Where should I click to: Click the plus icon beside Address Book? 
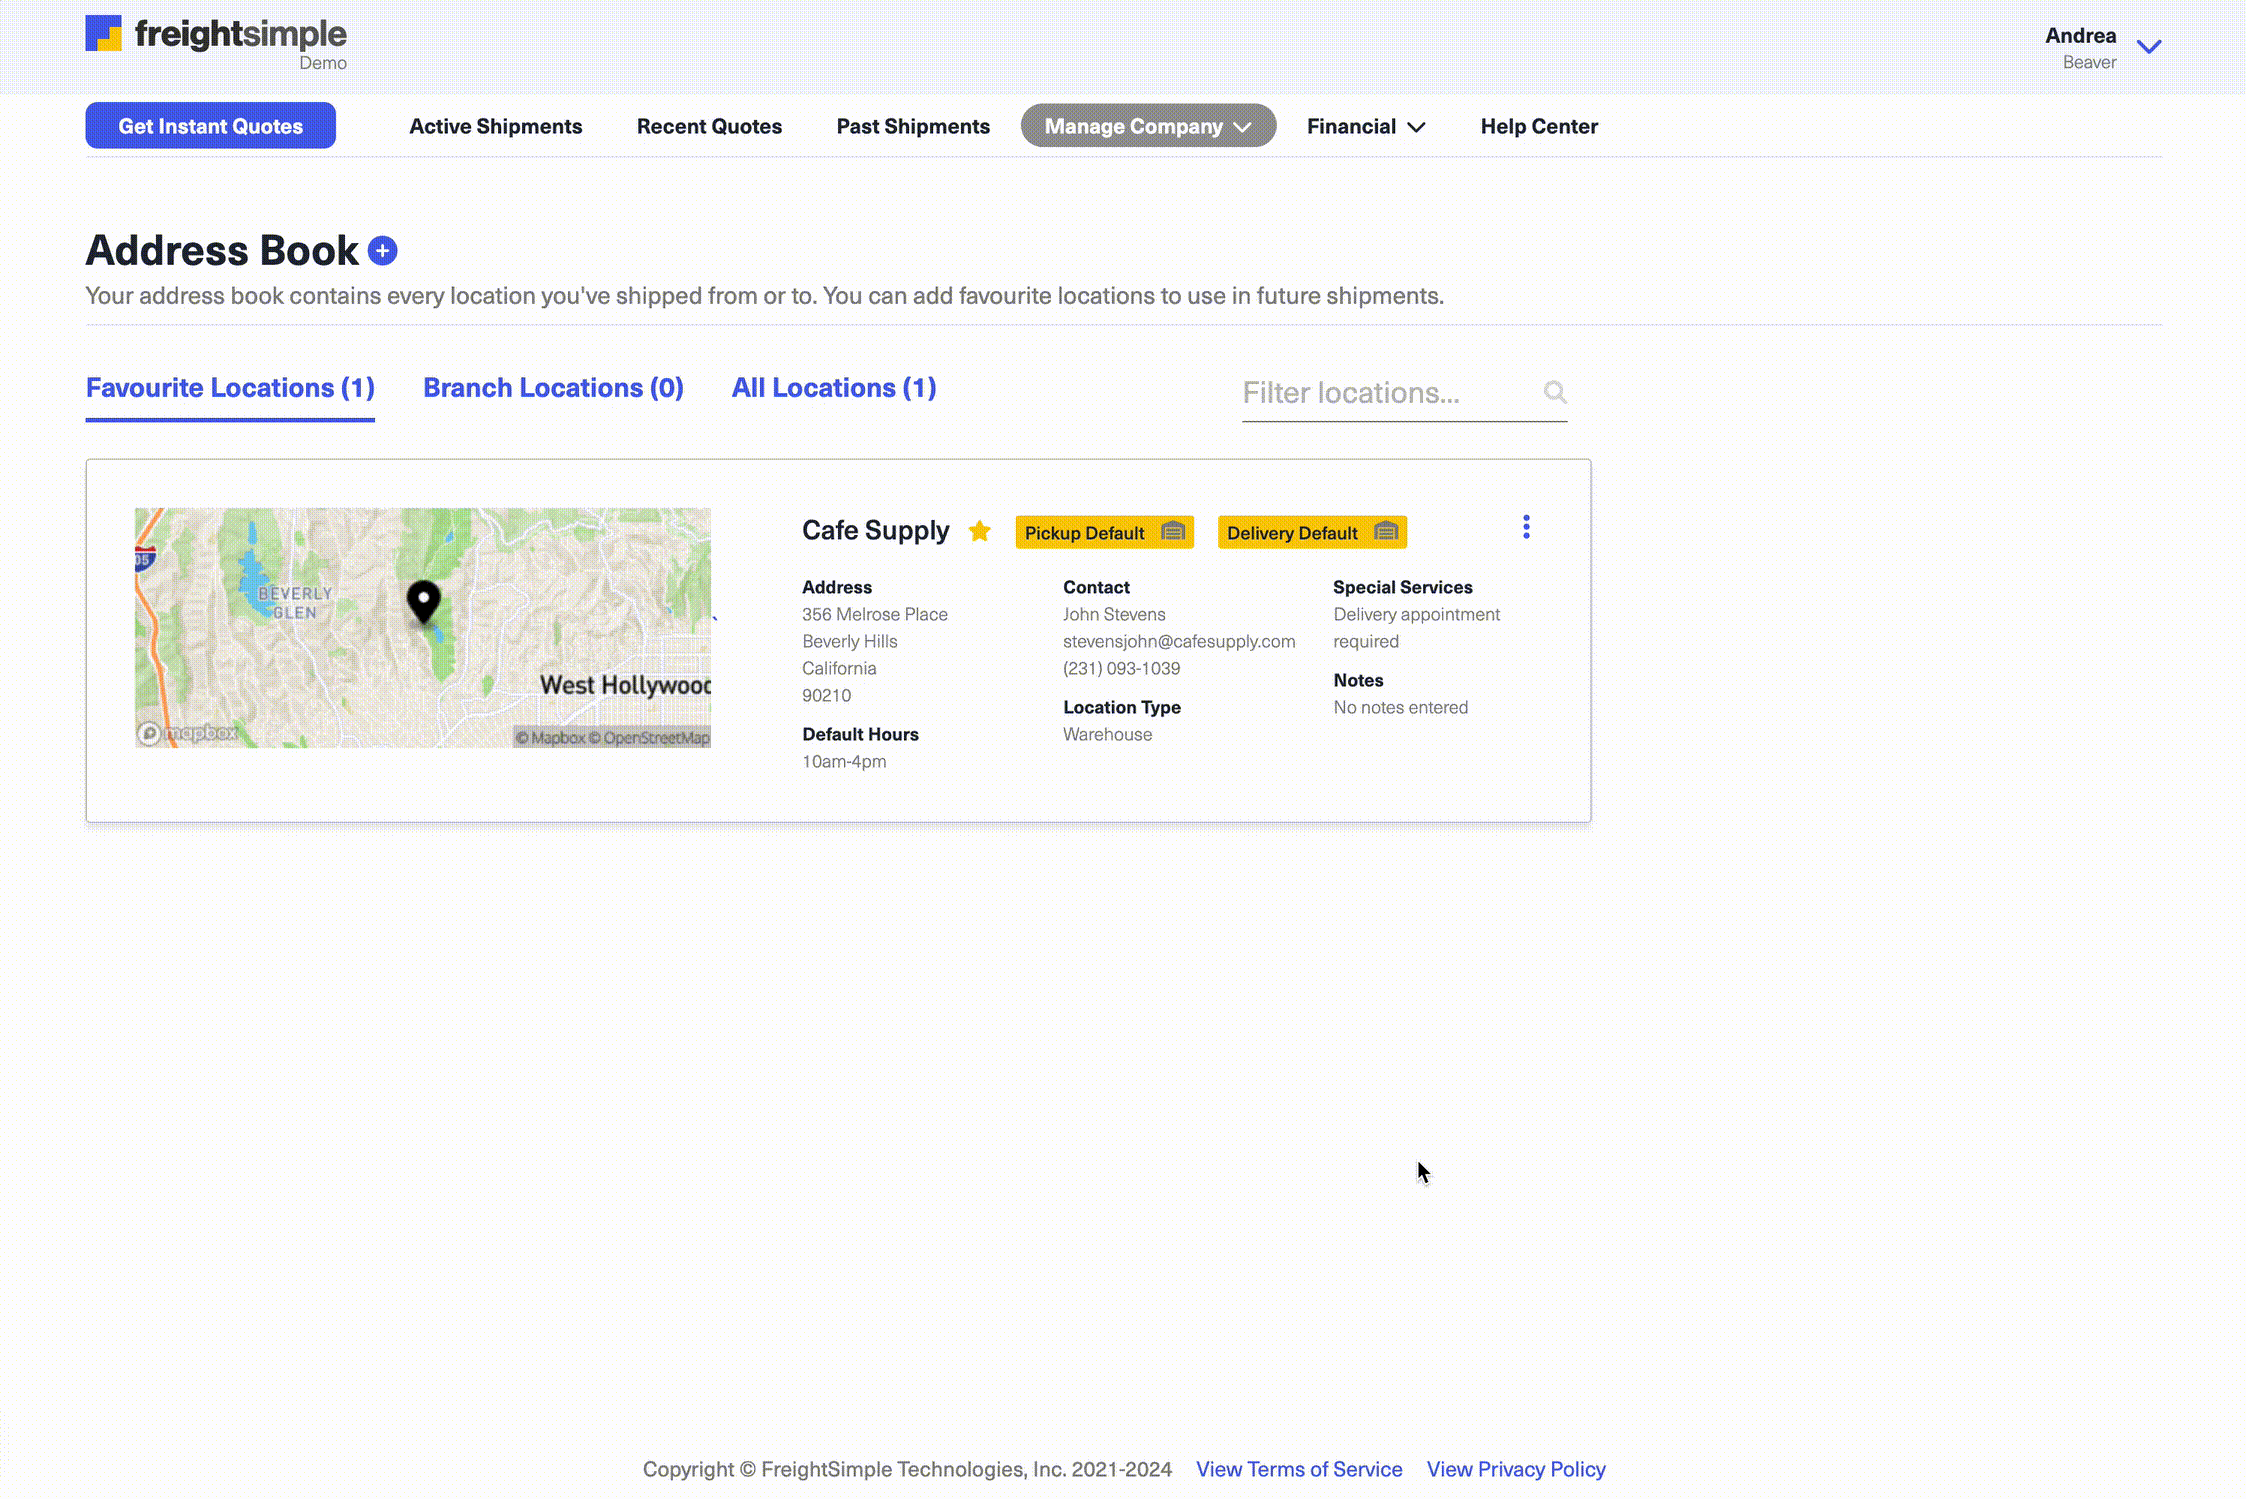point(382,251)
